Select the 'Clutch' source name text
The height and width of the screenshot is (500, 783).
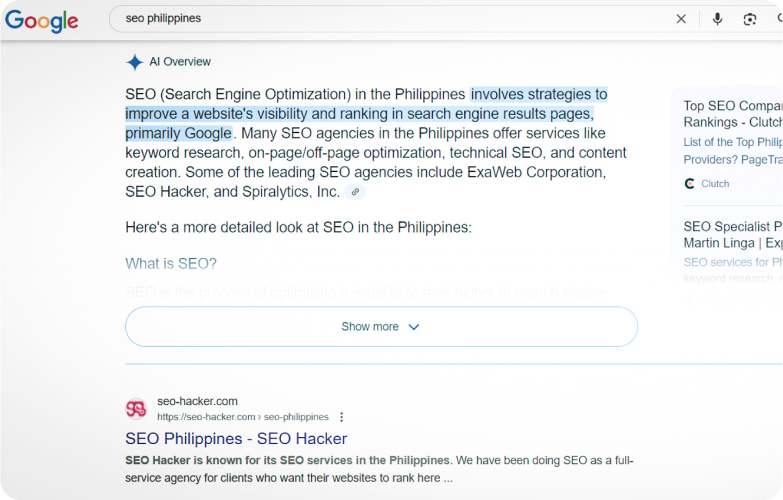715,184
